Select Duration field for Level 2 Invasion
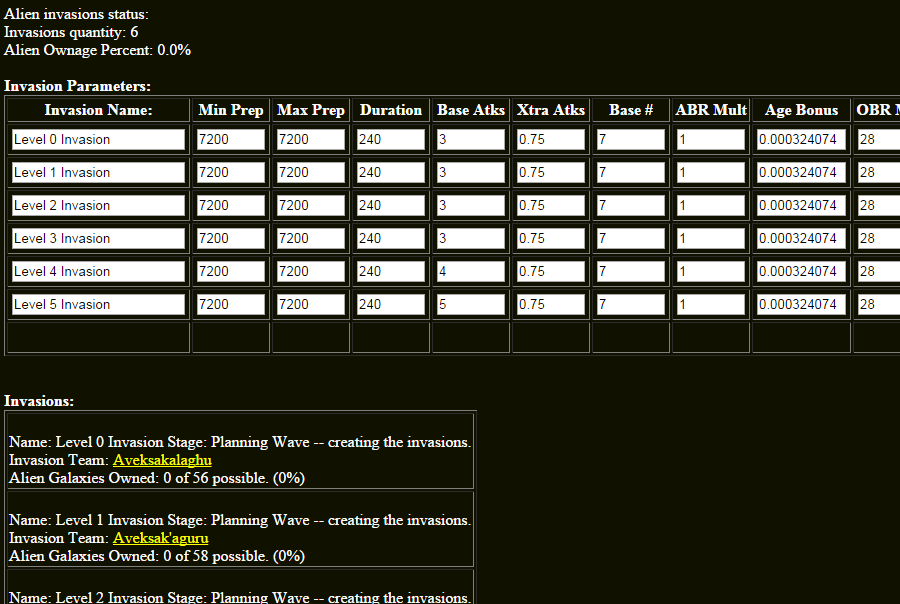The image size is (900, 604). 390,206
